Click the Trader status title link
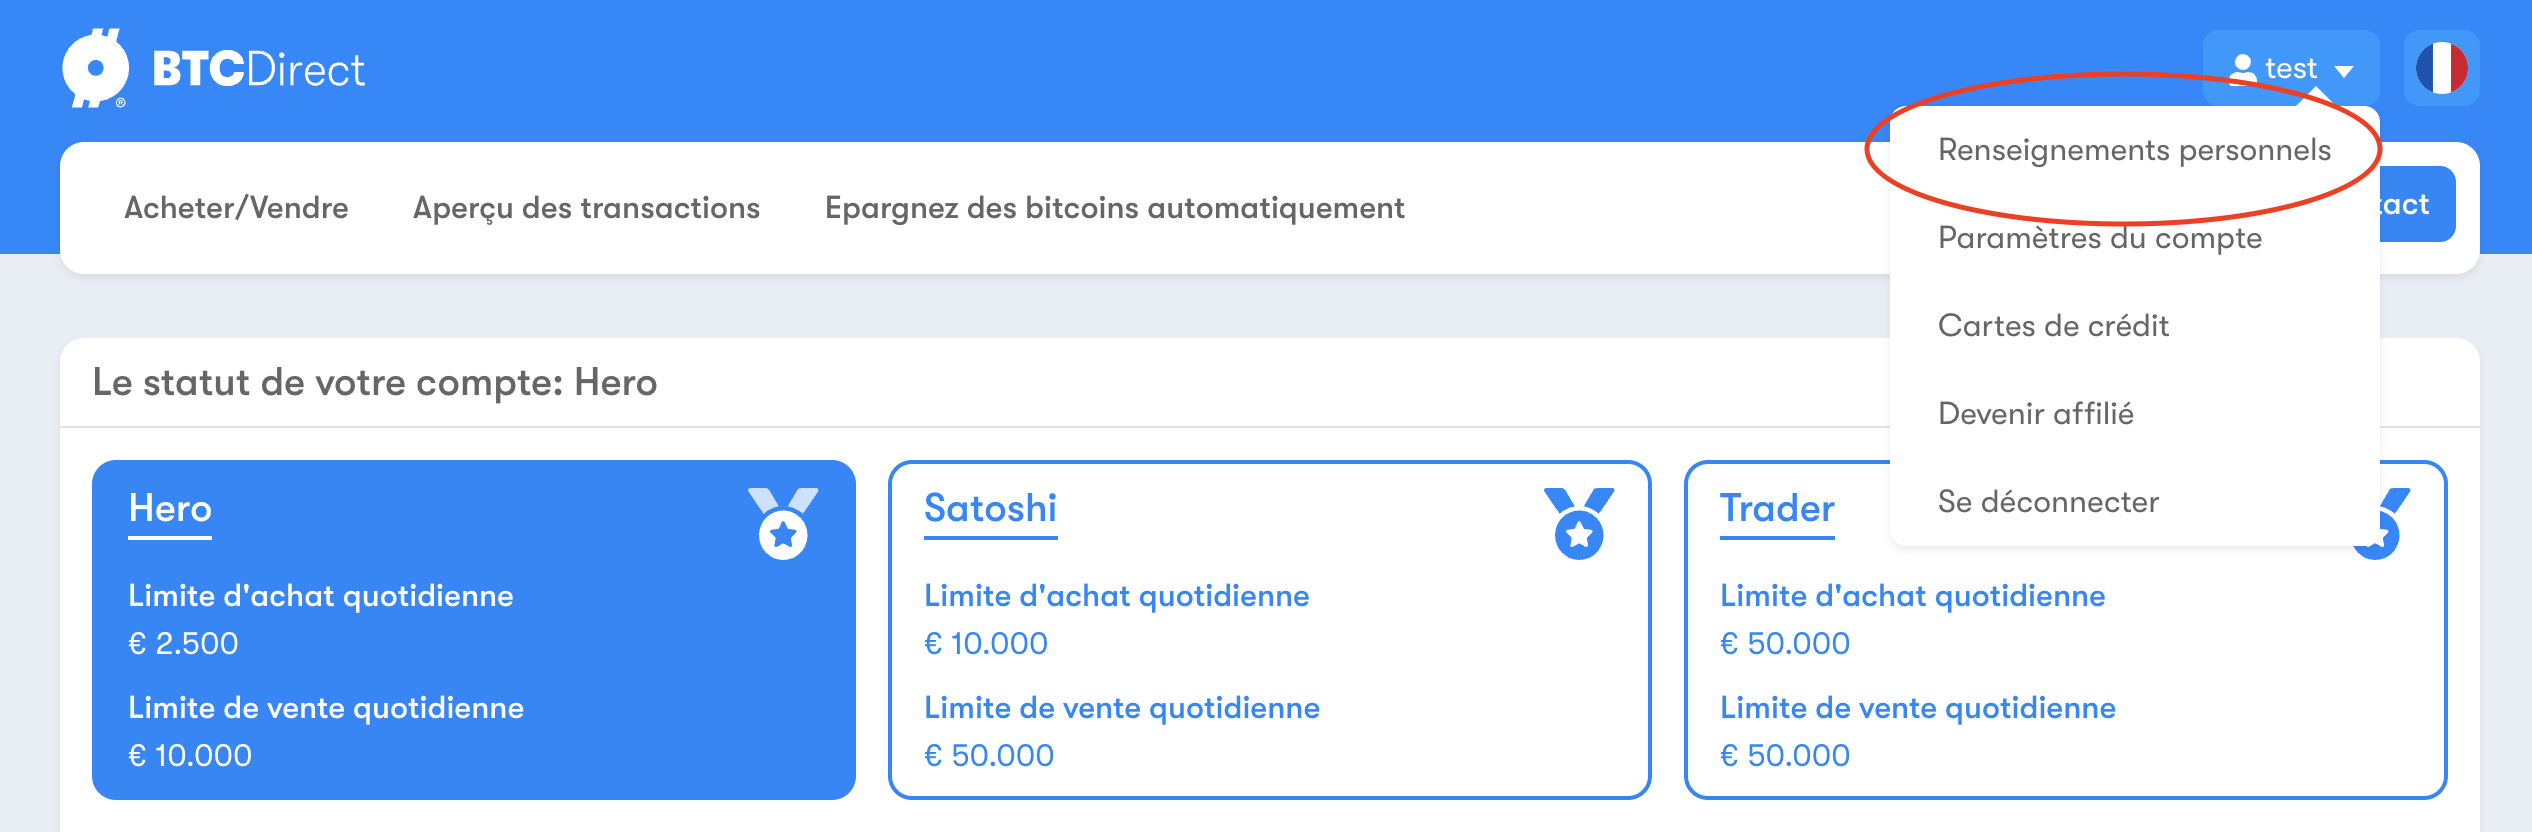Viewport: 2532px width, 832px height. click(x=1777, y=509)
